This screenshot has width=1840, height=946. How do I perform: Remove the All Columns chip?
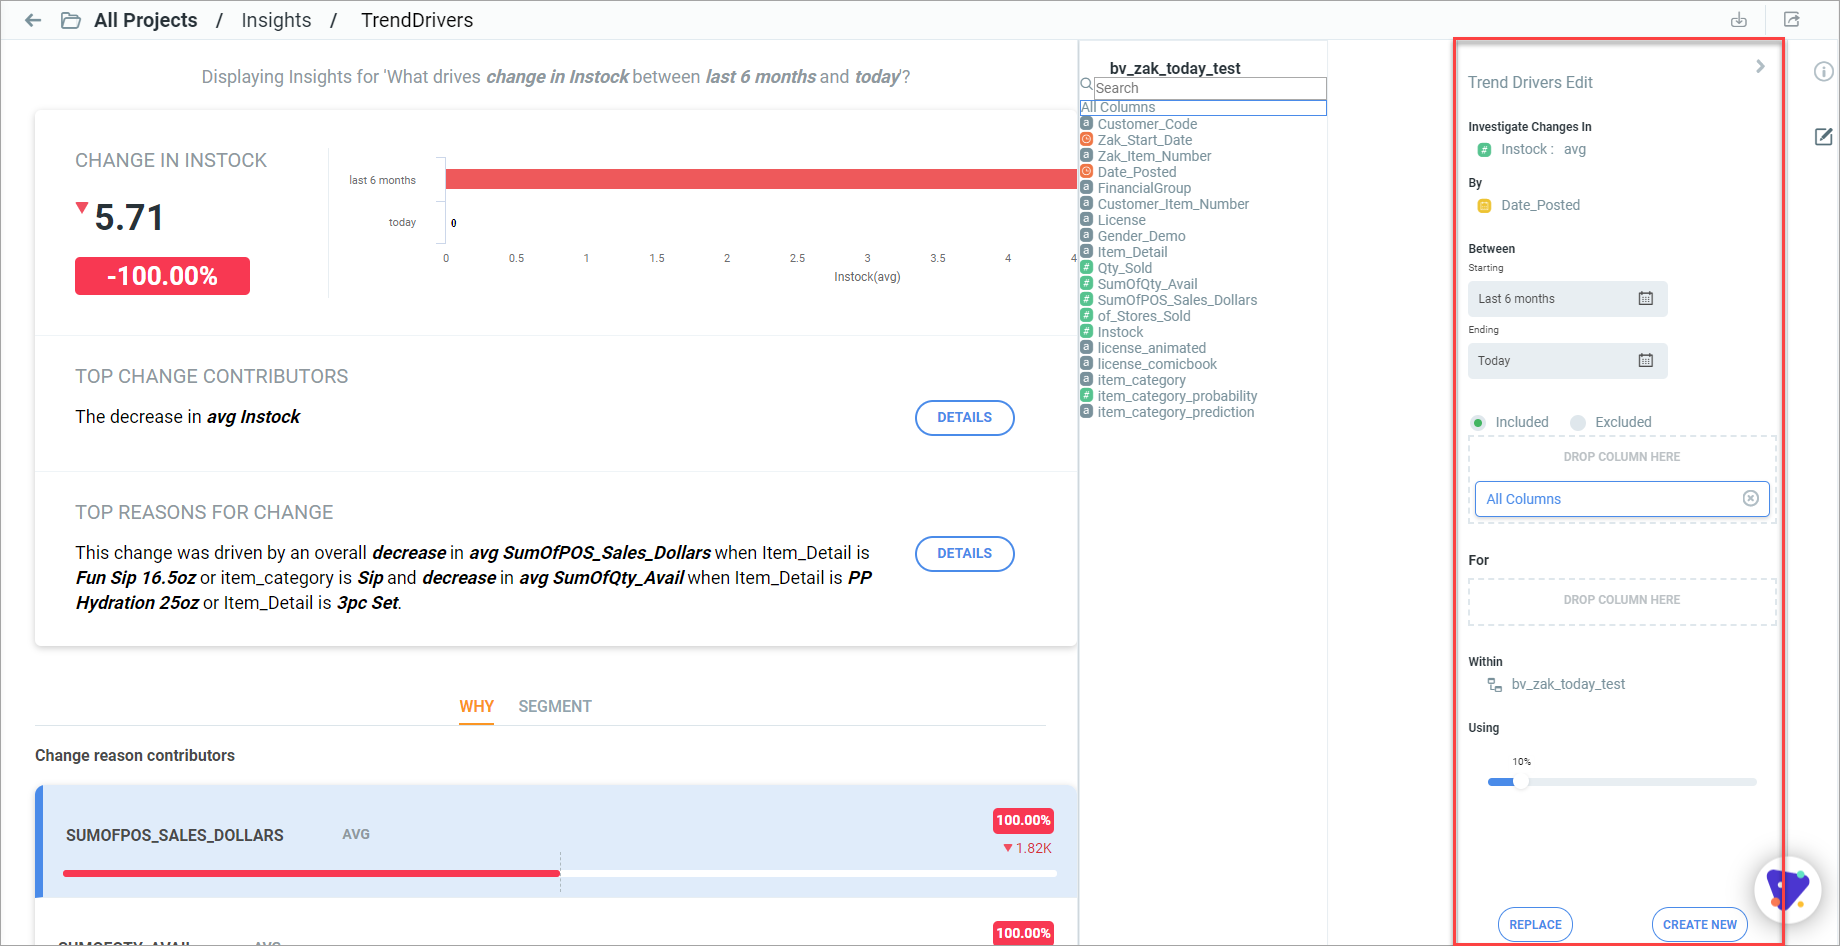tap(1751, 498)
